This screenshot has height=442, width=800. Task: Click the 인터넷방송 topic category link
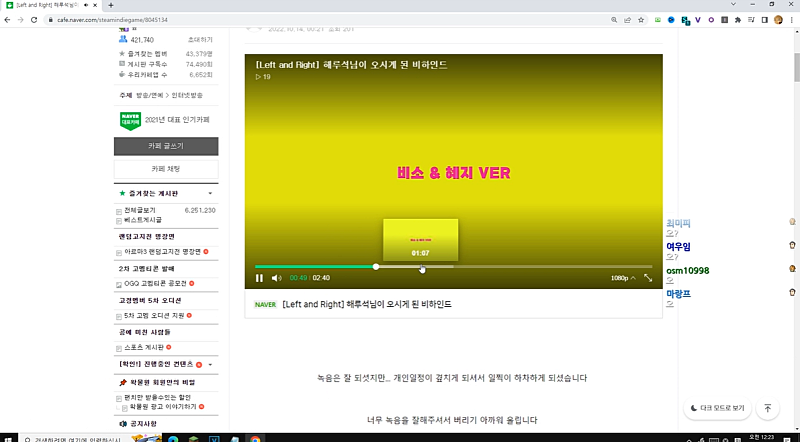[187, 95]
